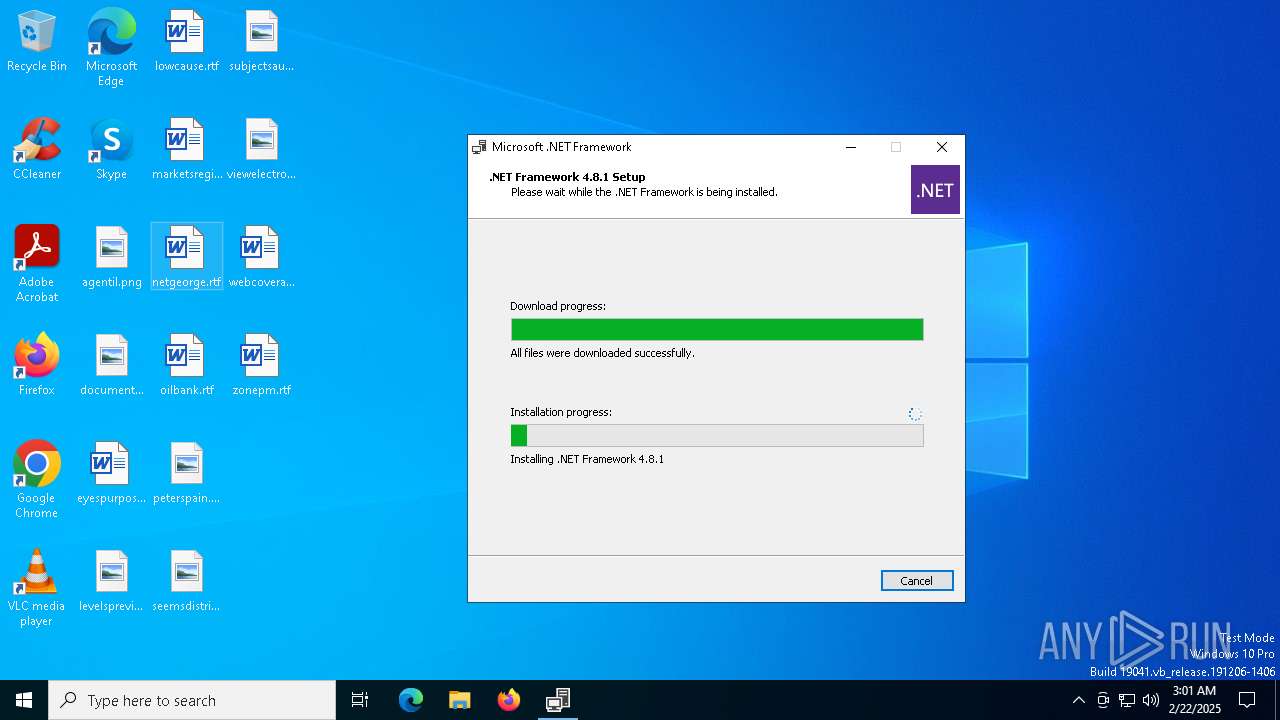1280x720 pixels.
Task: Open Google Chrome desktop shortcut
Action: click(x=37, y=480)
